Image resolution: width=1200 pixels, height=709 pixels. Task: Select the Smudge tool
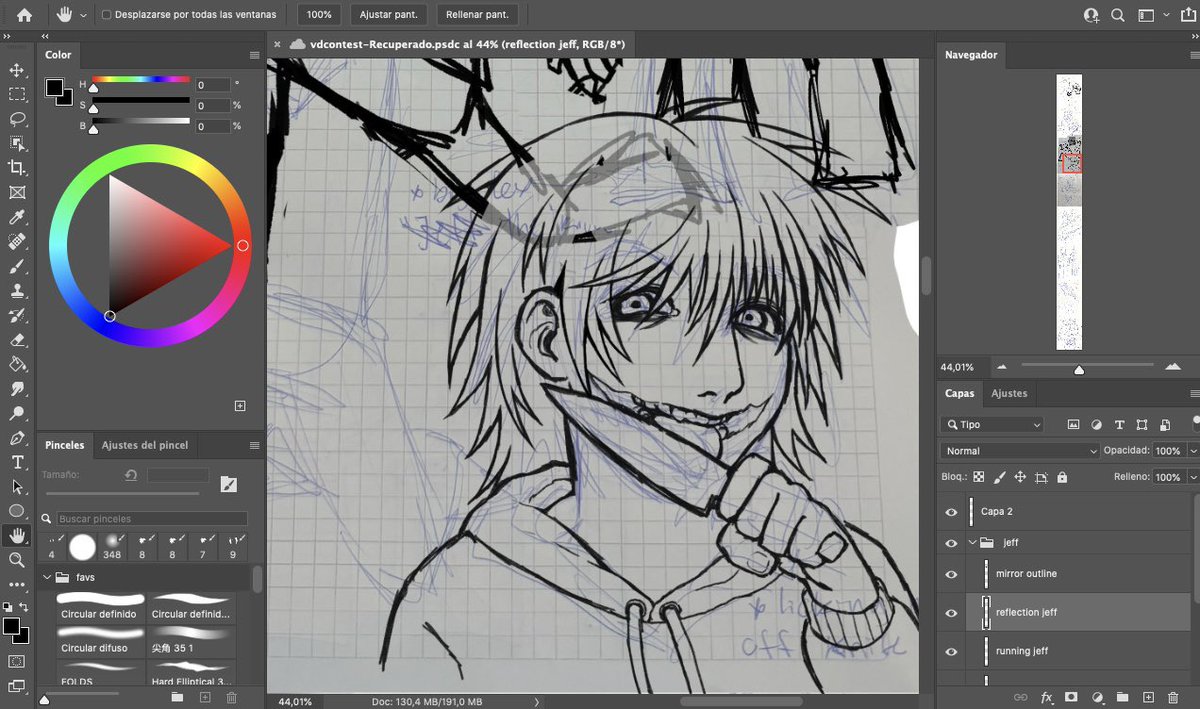coord(17,389)
